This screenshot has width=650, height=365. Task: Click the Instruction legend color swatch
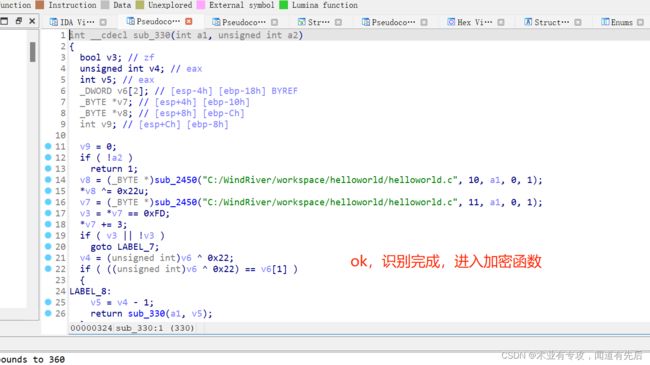click(39, 5)
